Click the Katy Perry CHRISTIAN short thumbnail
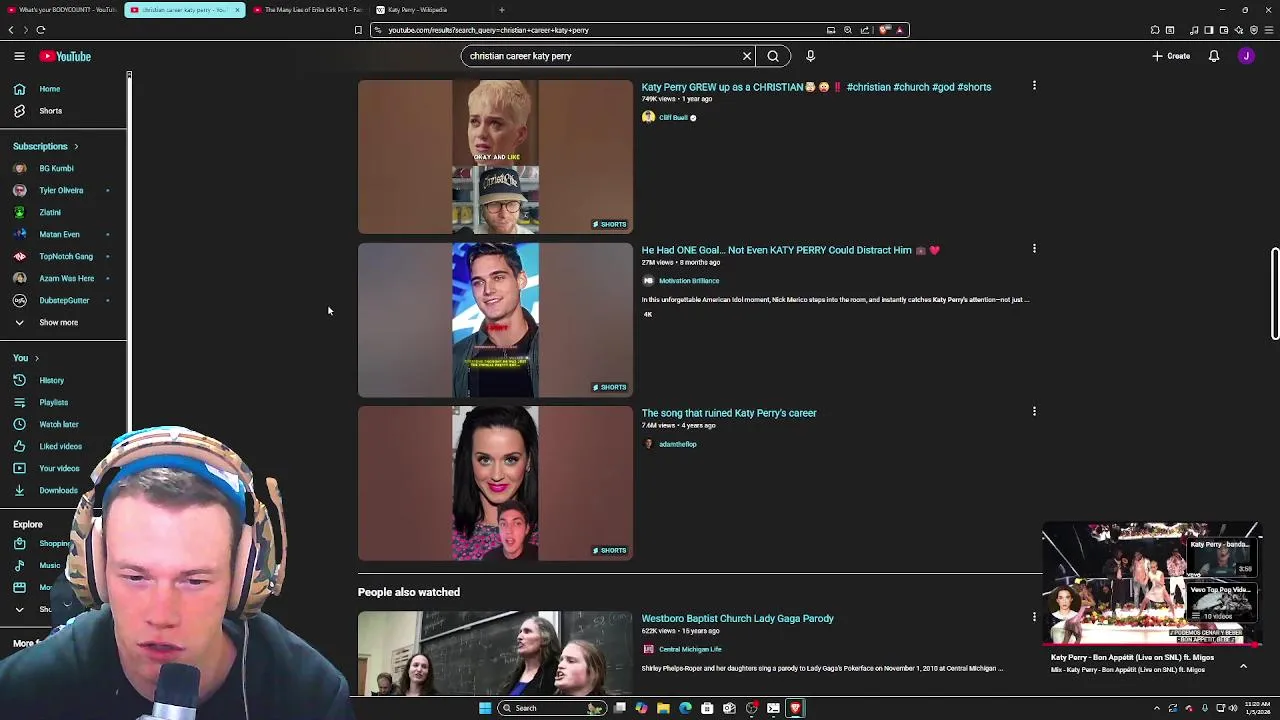 (495, 157)
